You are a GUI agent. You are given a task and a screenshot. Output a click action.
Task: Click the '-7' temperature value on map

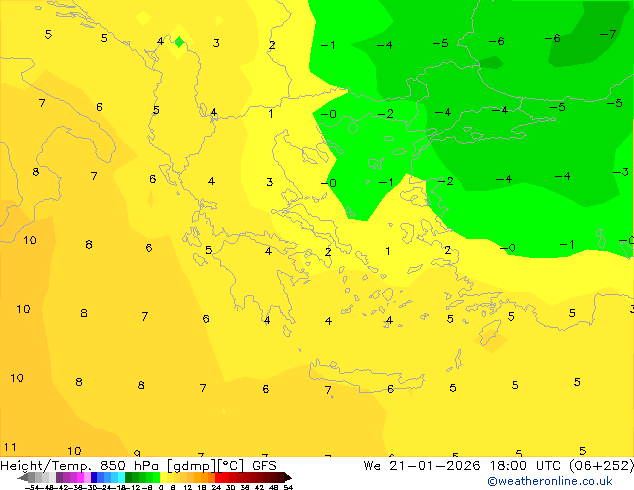tap(608, 34)
